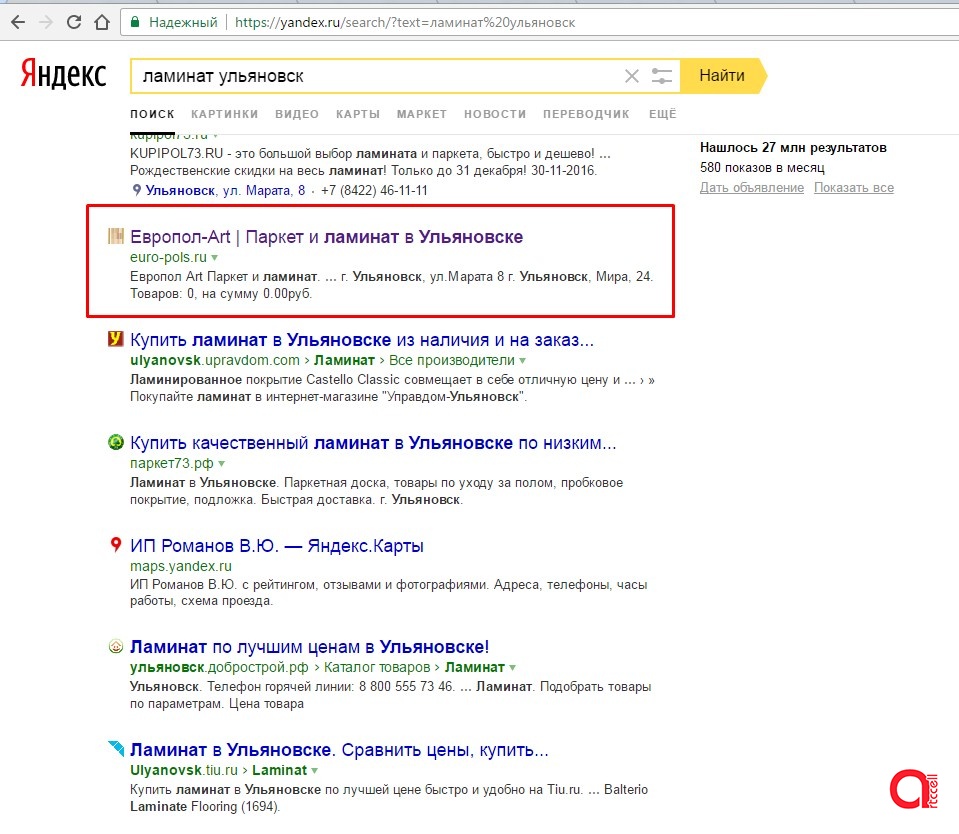Screen dimensions: 959x834
Task: Open Ламинат по лучшим ценам в Ульяновске result
Action: pos(309,647)
